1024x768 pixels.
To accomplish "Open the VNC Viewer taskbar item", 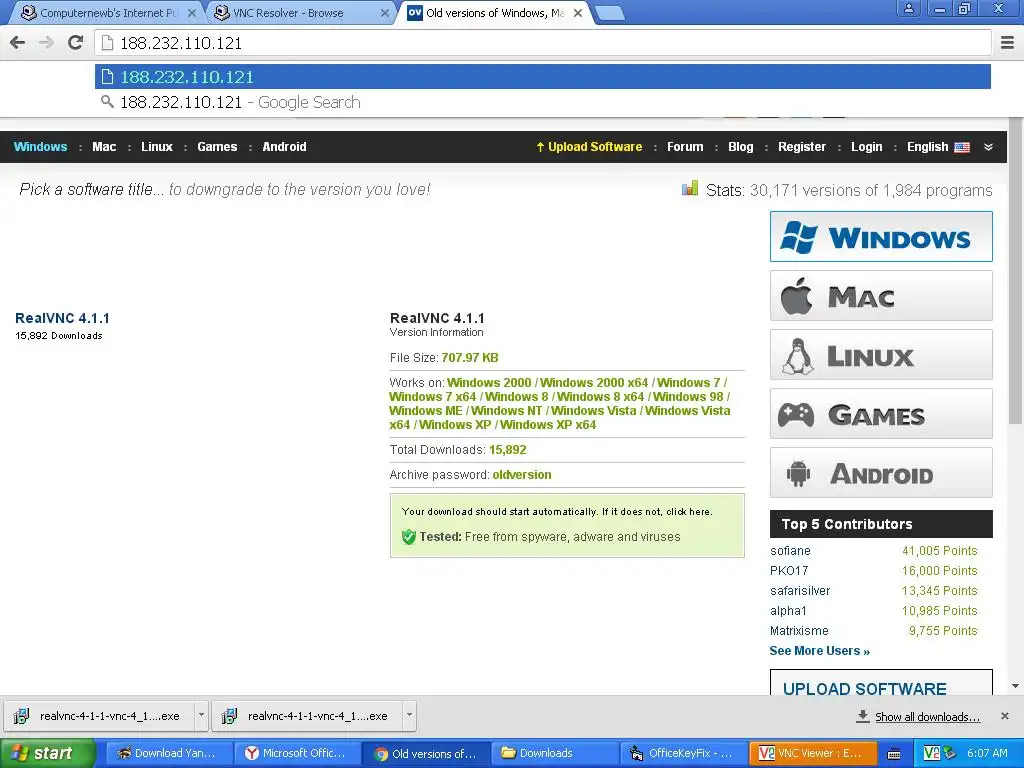I will 812,754.
